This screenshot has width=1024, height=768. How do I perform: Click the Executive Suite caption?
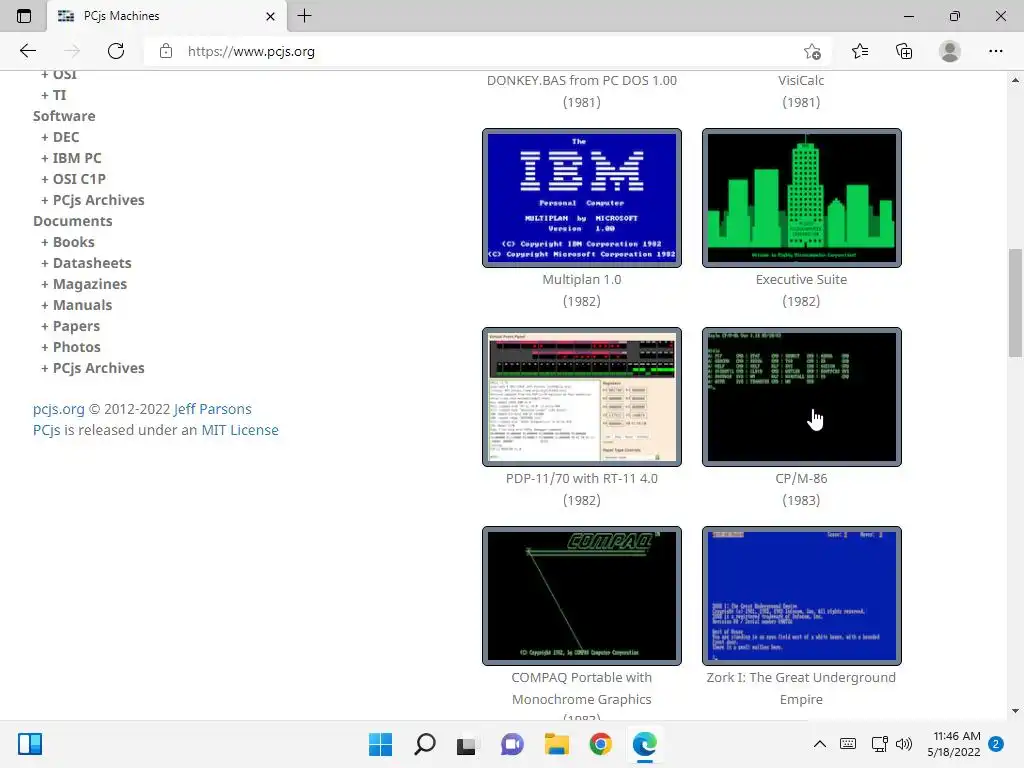[801, 280]
